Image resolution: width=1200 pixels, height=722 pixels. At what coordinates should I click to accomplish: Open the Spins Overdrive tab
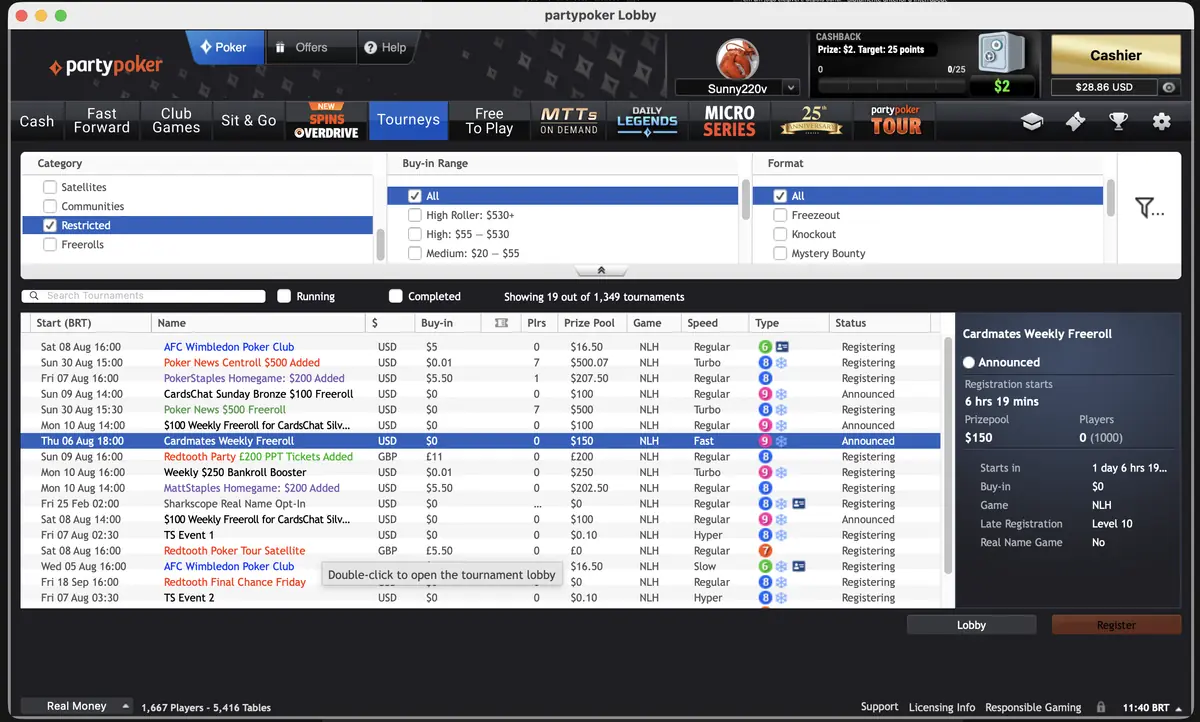326,121
